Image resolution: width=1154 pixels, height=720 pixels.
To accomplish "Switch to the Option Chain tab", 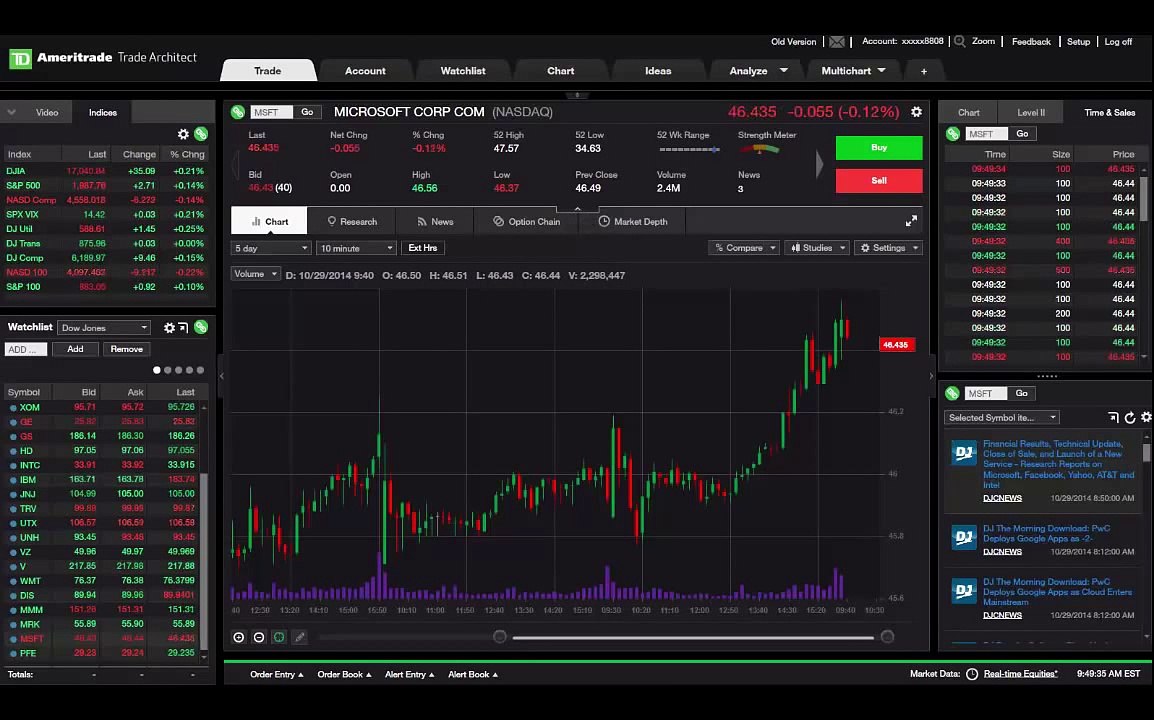I will click(x=526, y=222).
